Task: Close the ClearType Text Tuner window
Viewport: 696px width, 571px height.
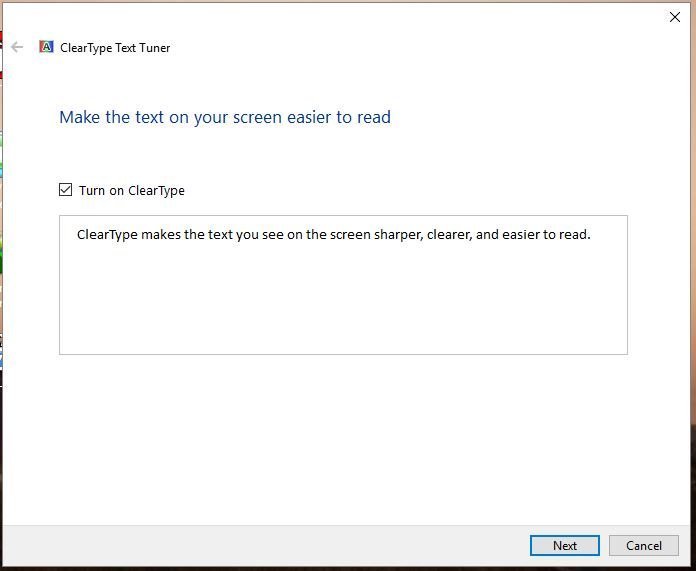Action: point(675,17)
